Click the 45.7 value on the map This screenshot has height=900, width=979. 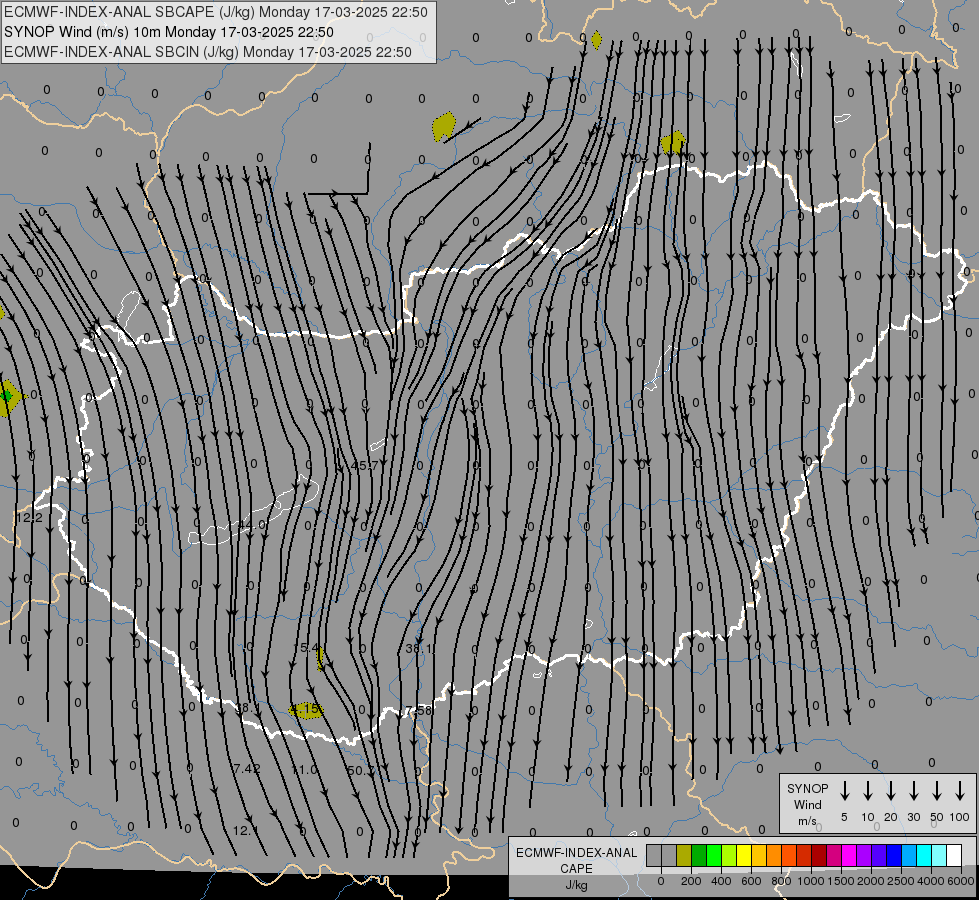365,465
